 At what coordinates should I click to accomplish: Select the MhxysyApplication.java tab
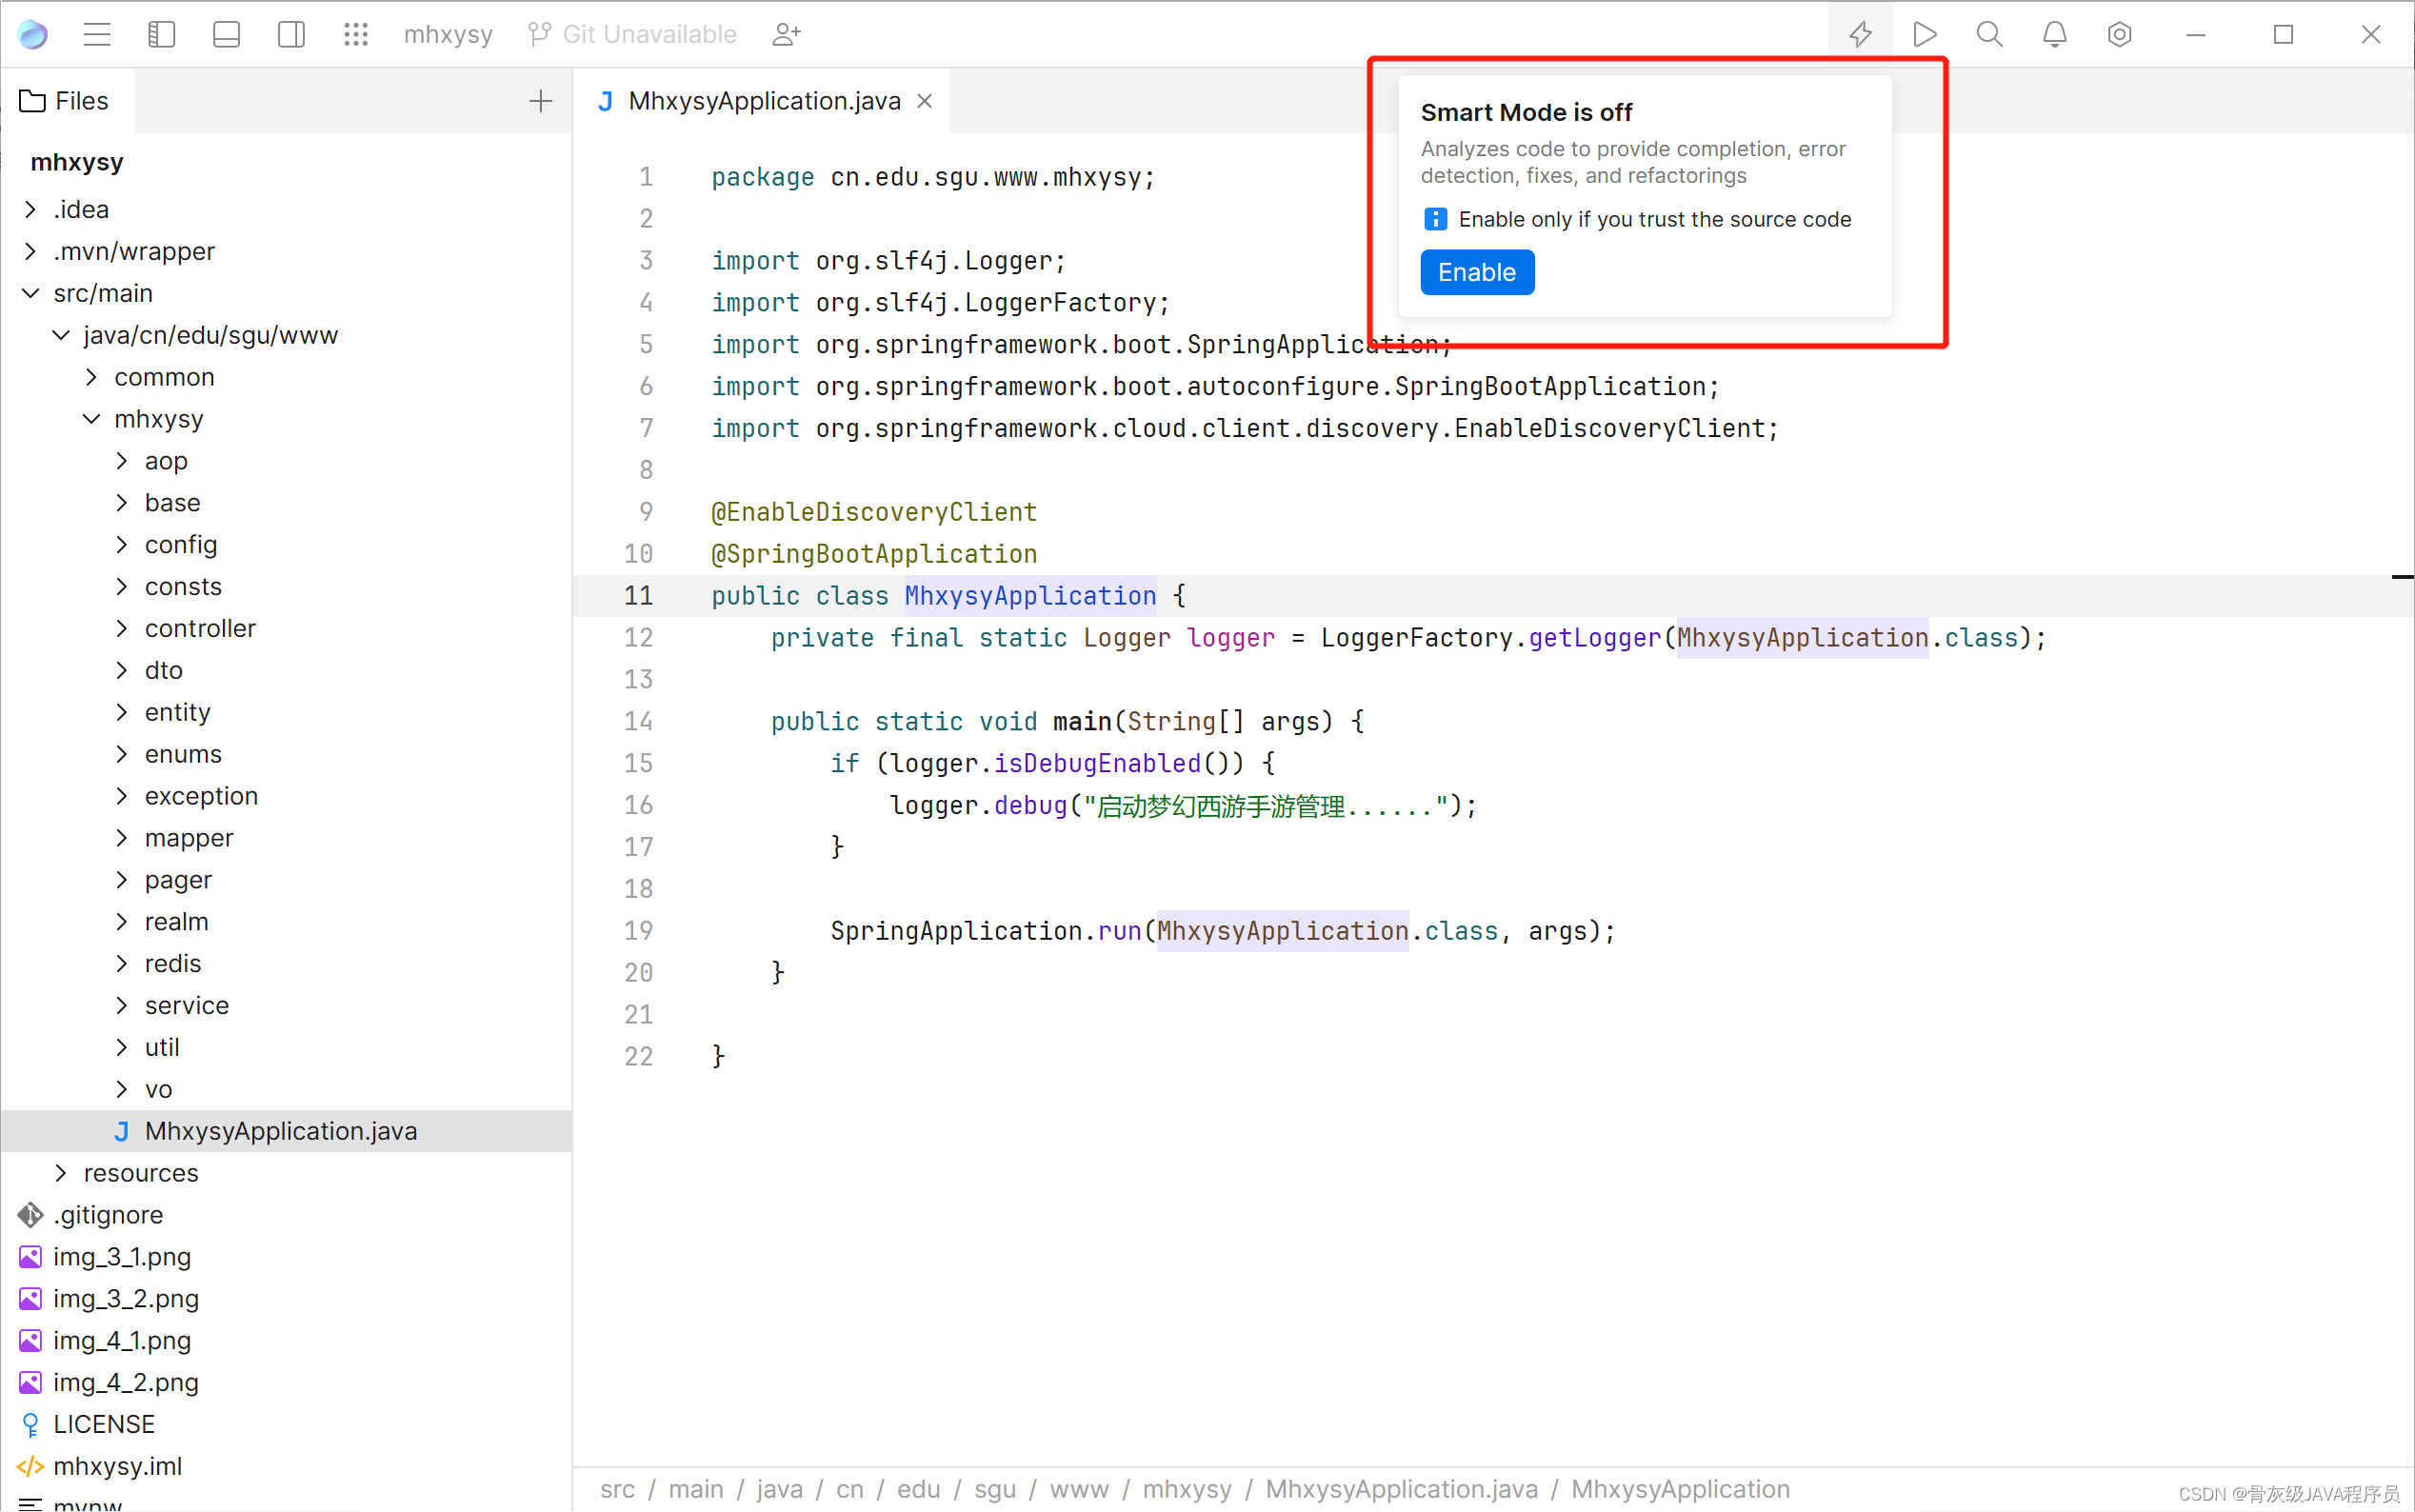tap(763, 100)
